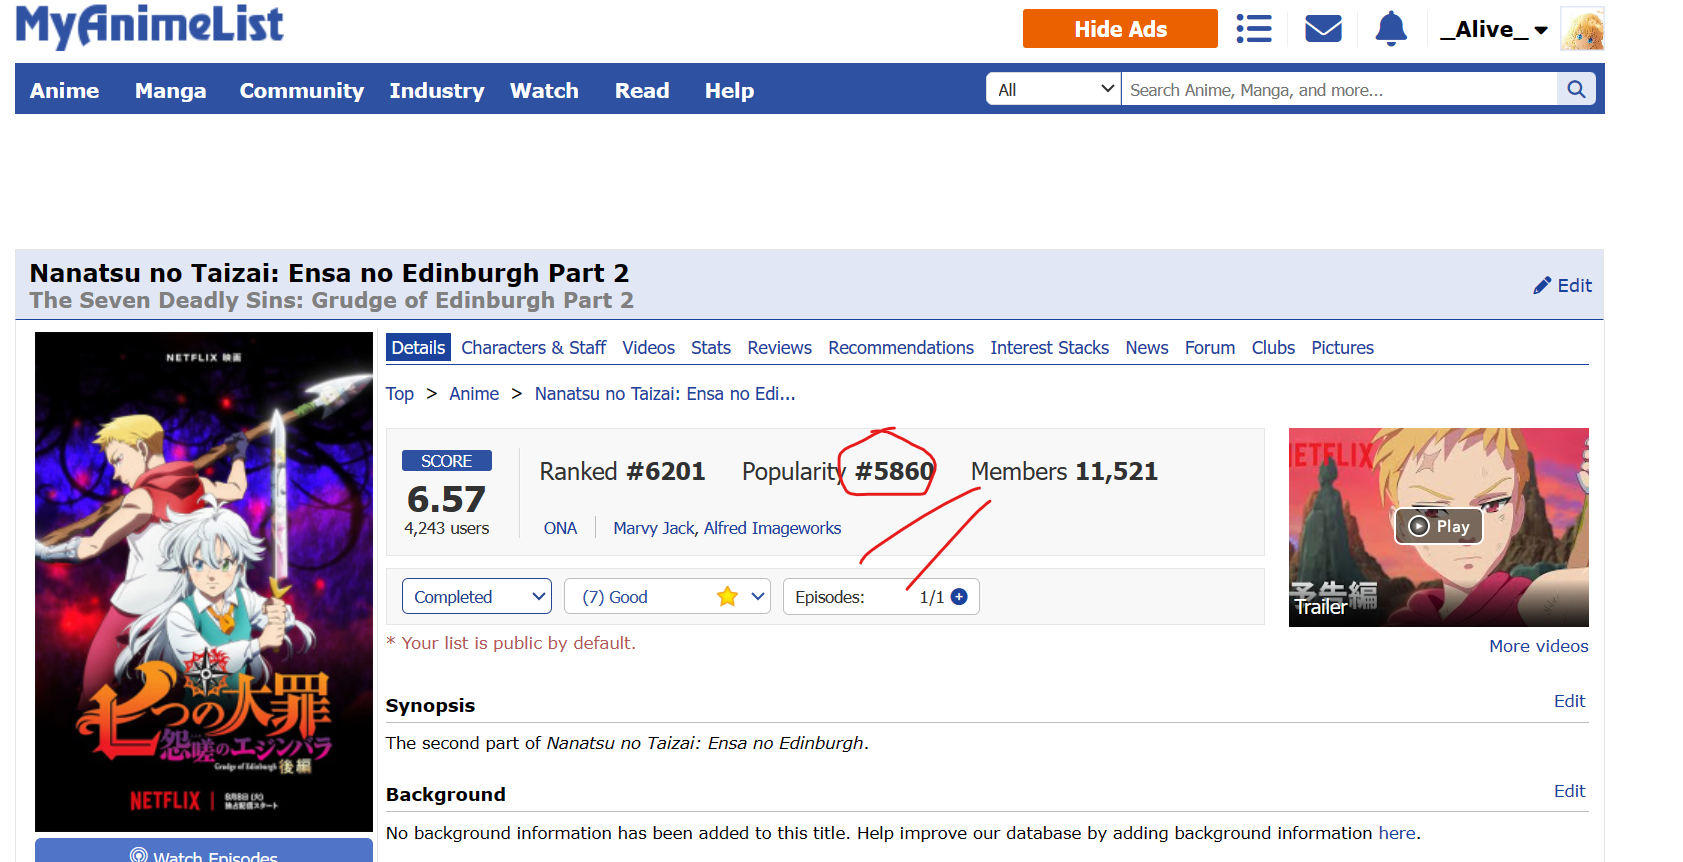Open the Reviews tab
1683x862 pixels.
(779, 348)
